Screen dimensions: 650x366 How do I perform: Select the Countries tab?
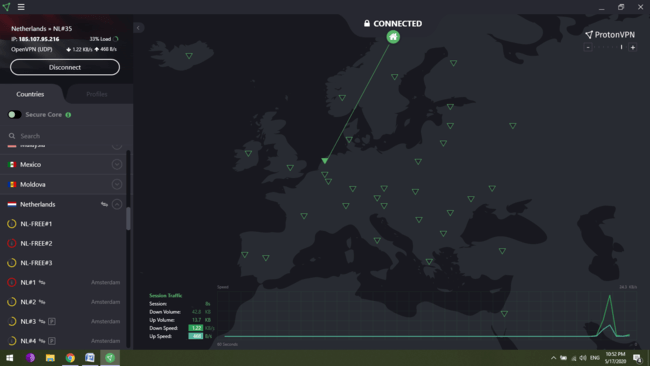tap(30, 94)
